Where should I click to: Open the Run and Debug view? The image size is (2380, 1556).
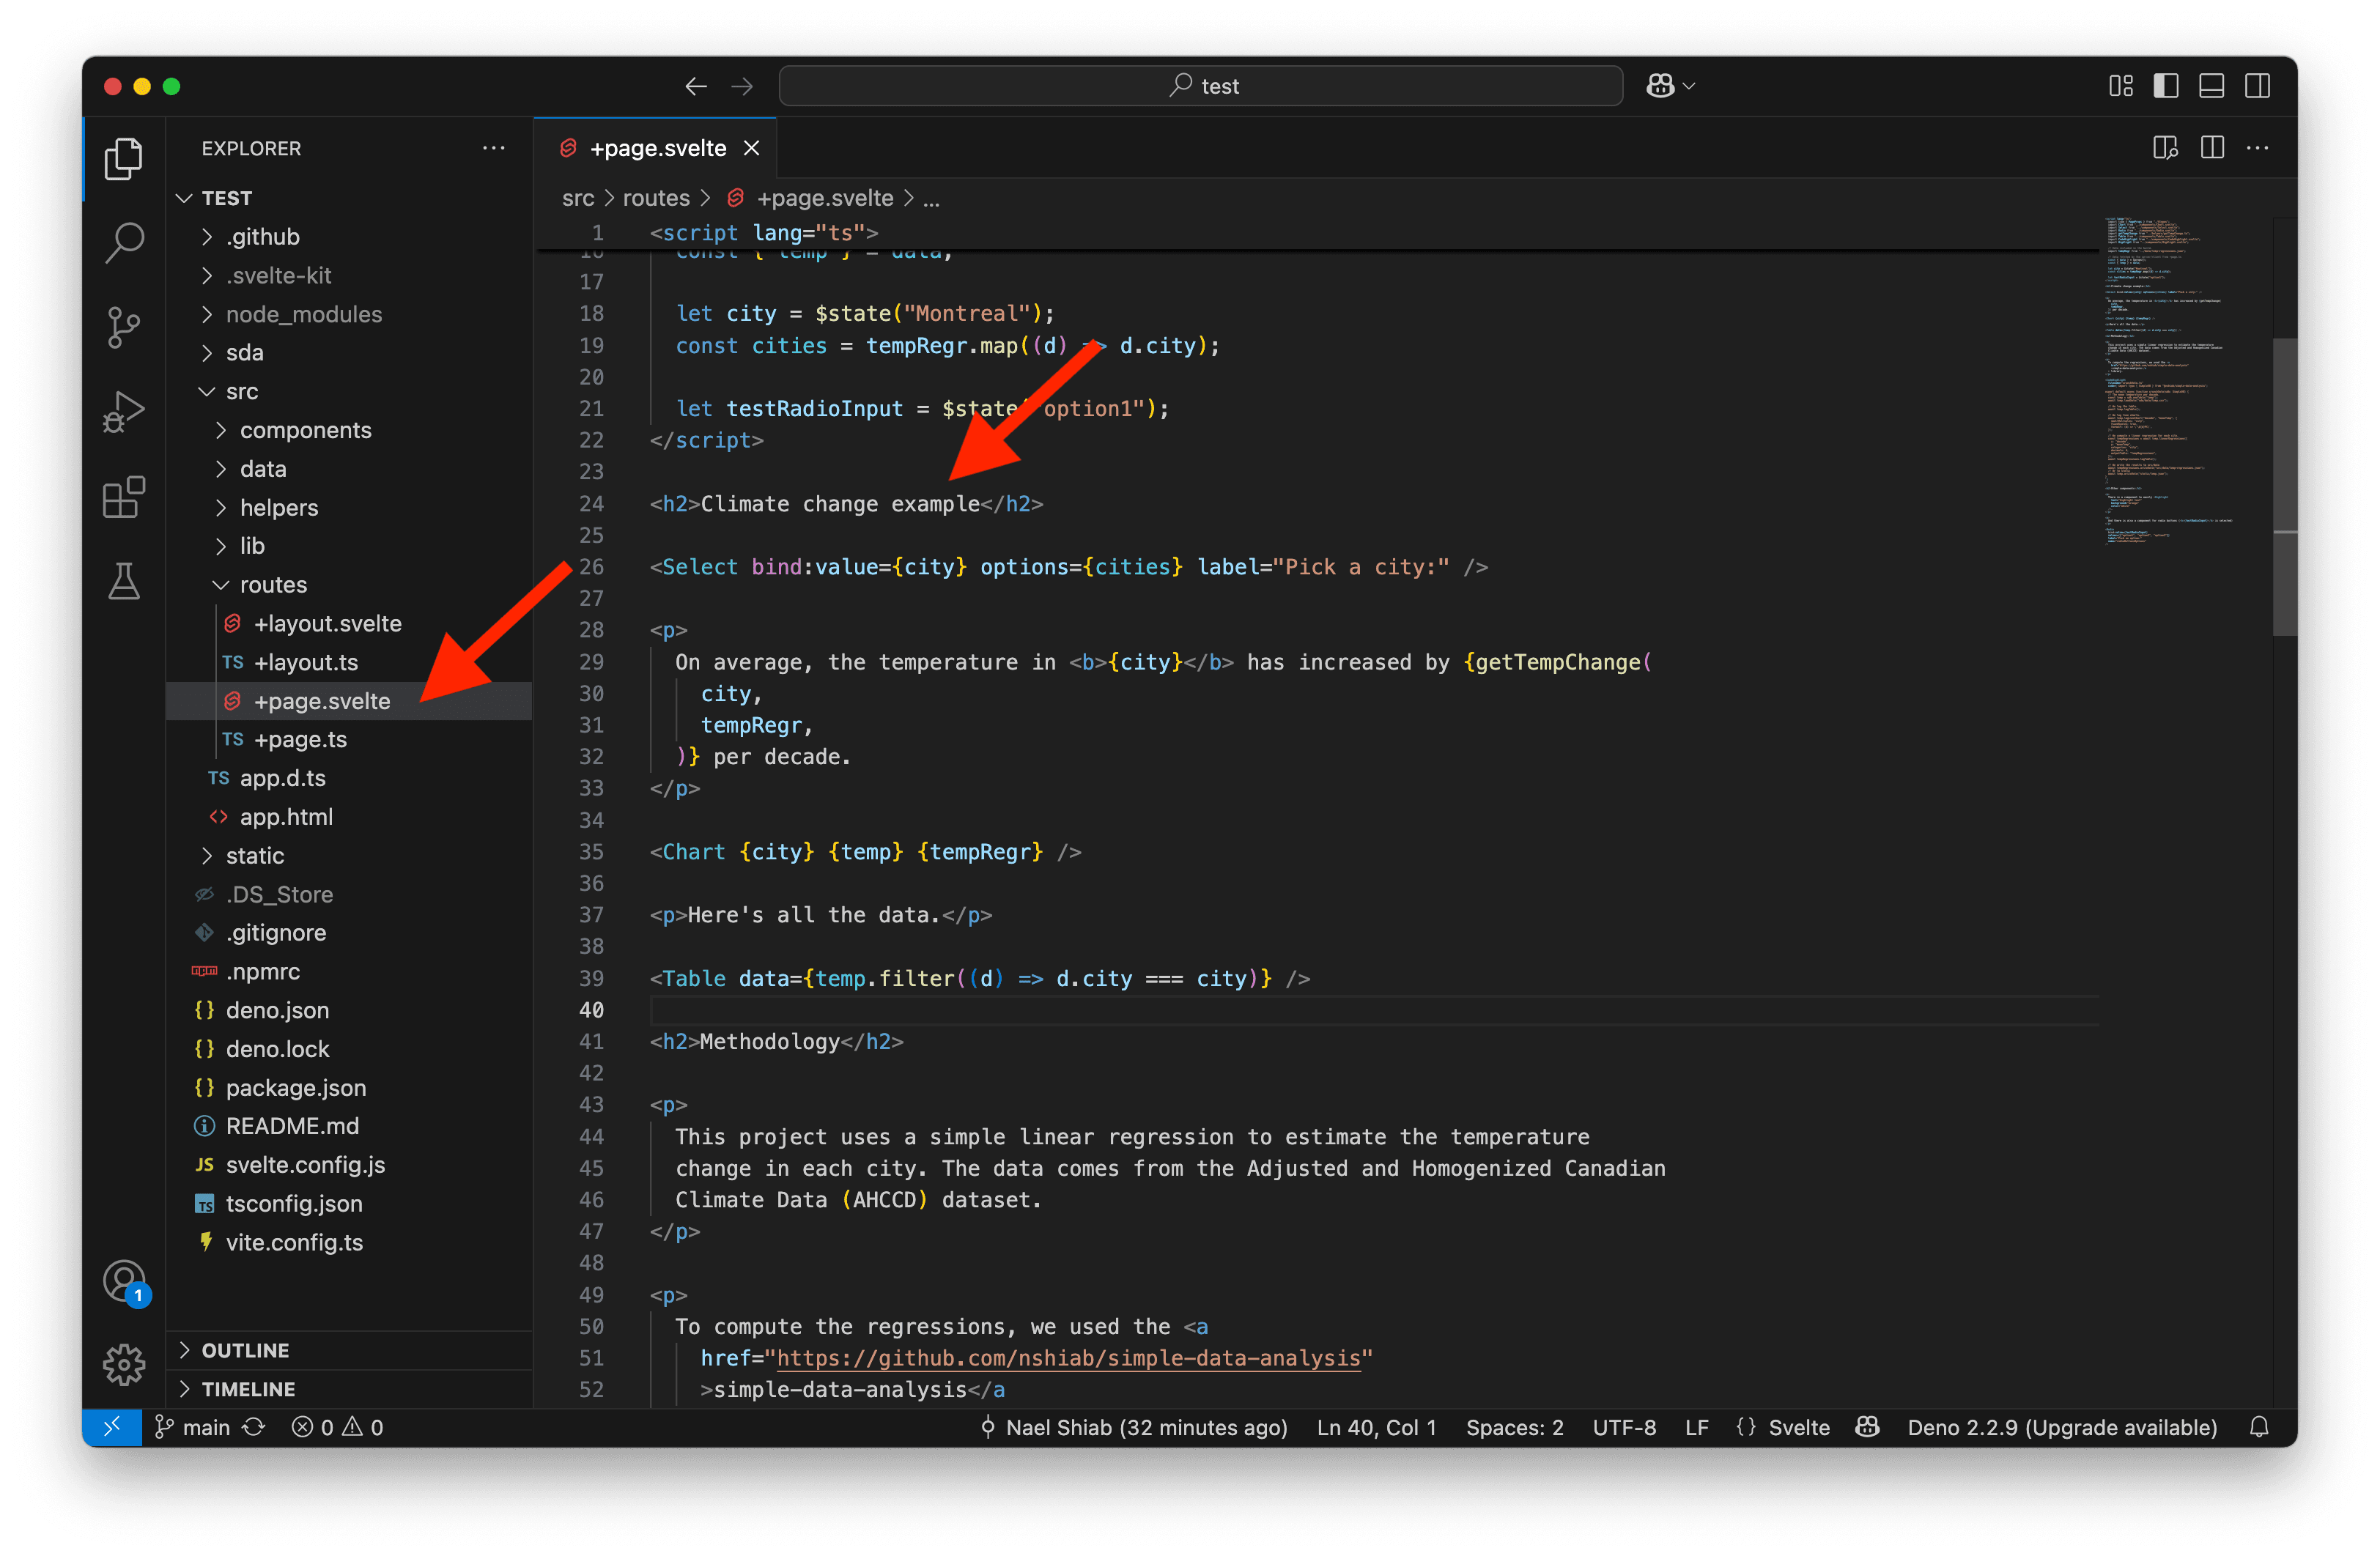[x=124, y=412]
